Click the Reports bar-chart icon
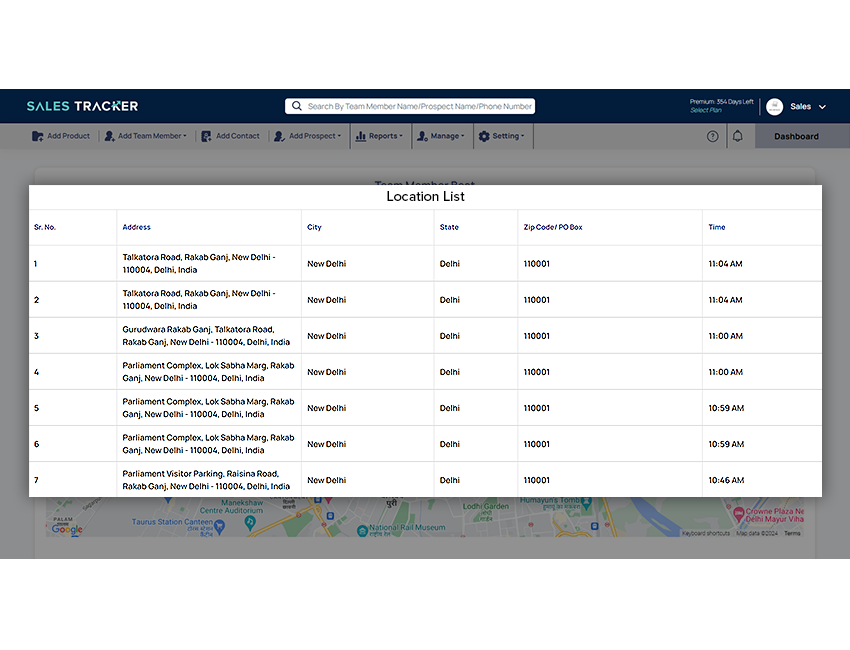This screenshot has width=850, height=650. point(361,136)
